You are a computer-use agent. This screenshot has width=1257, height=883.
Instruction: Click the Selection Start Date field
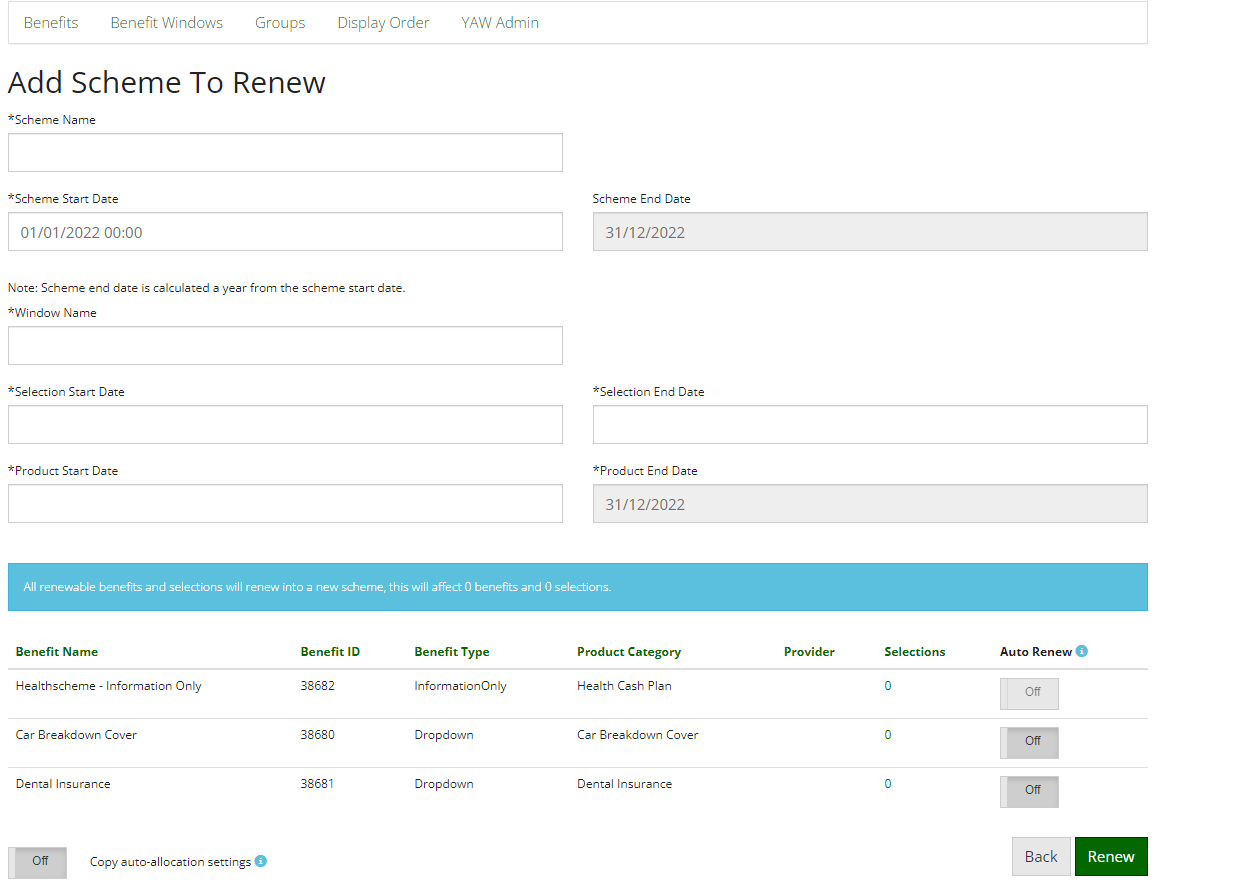pyautogui.click(x=285, y=424)
